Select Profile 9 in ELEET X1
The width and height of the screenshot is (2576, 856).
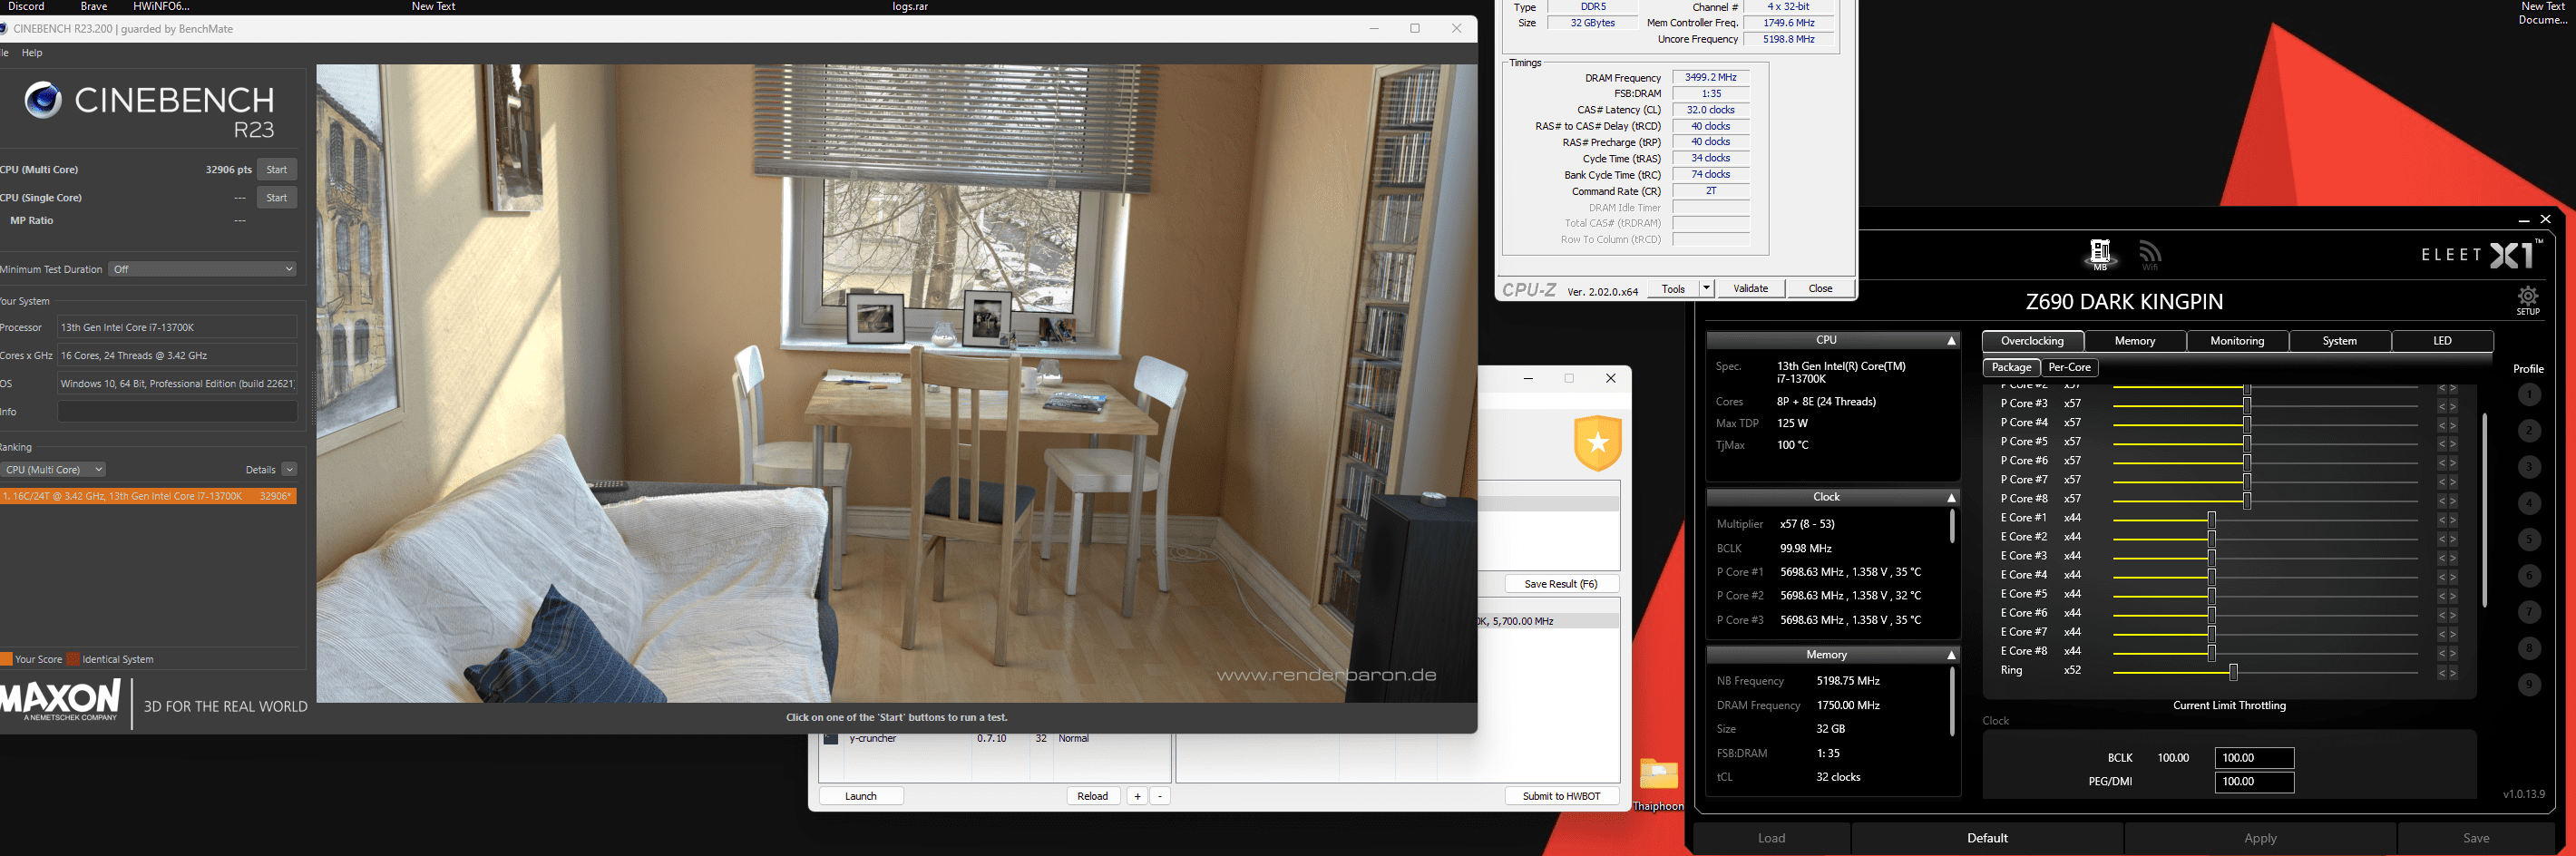(2529, 685)
